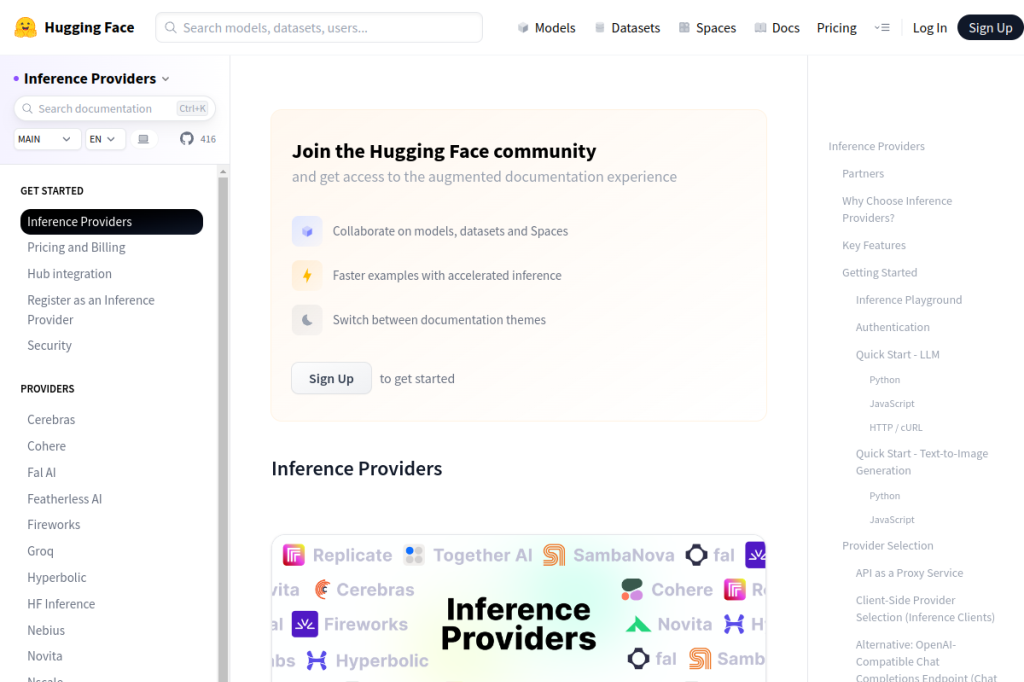Open the Security sidebar page
This screenshot has height=682, width=1024.
50,346
